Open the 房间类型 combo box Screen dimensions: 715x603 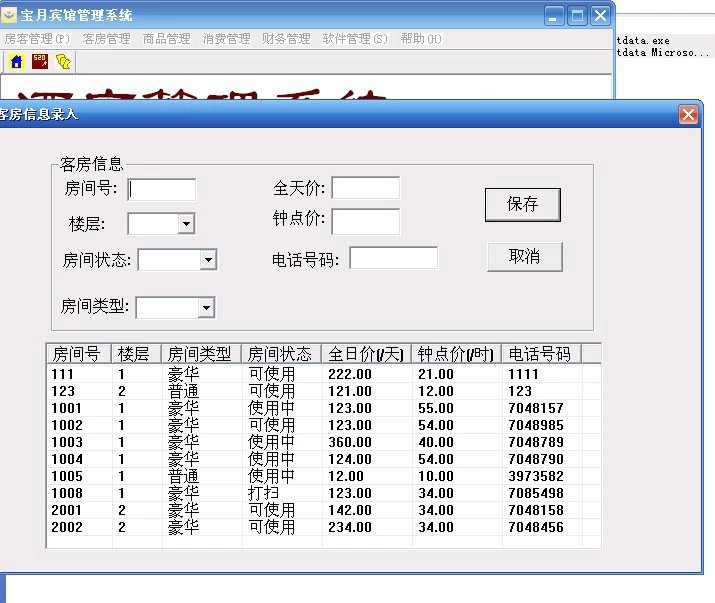click(x=205, y=307)
